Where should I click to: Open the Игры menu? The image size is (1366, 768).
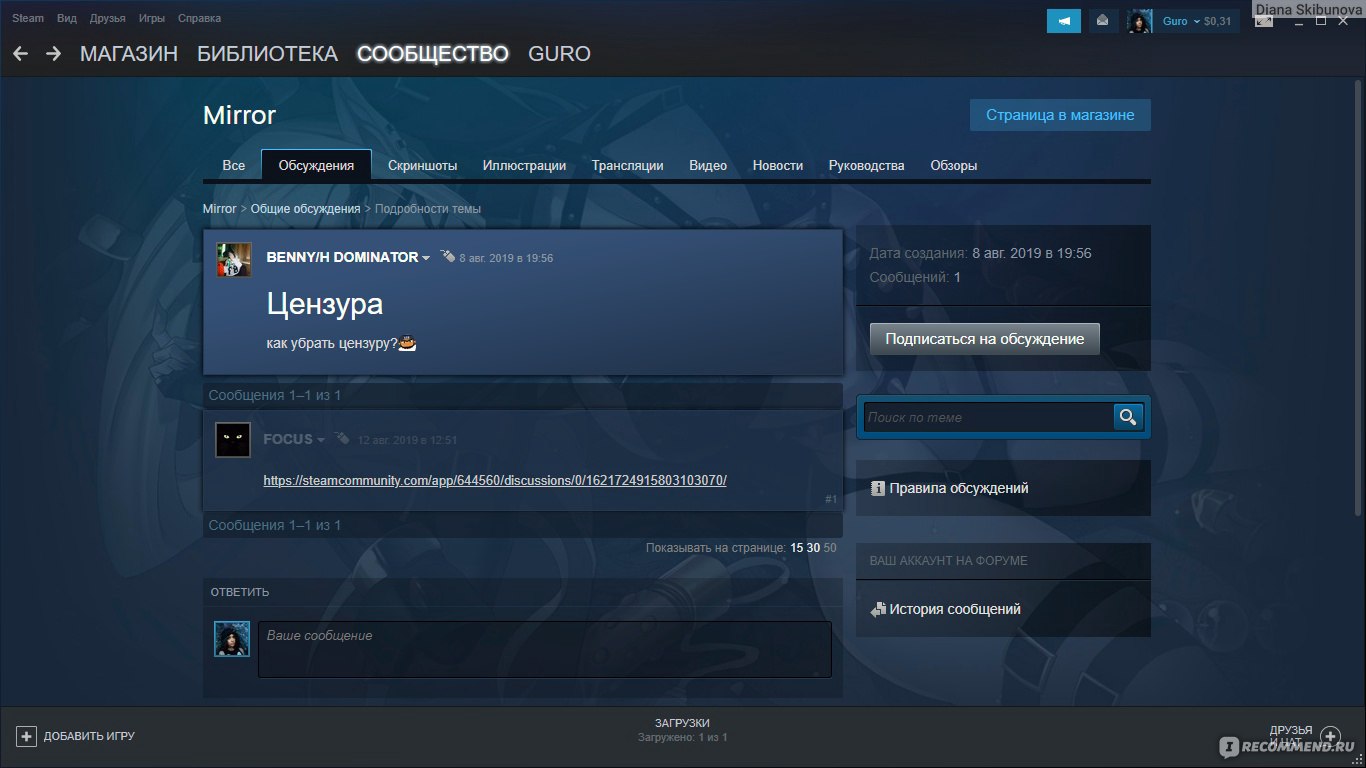click(x=152, y=18)
